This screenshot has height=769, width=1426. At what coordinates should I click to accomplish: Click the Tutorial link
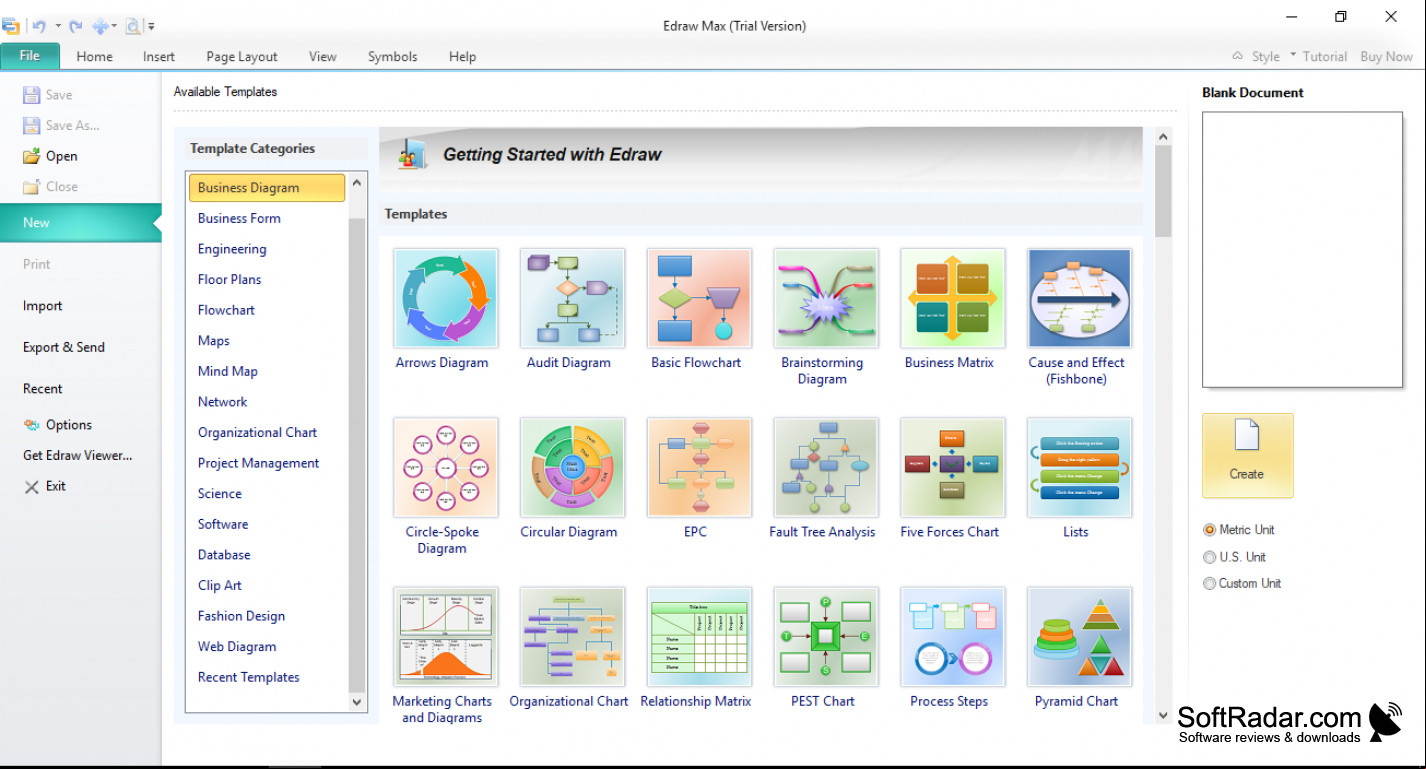(x=1325, y=57)
